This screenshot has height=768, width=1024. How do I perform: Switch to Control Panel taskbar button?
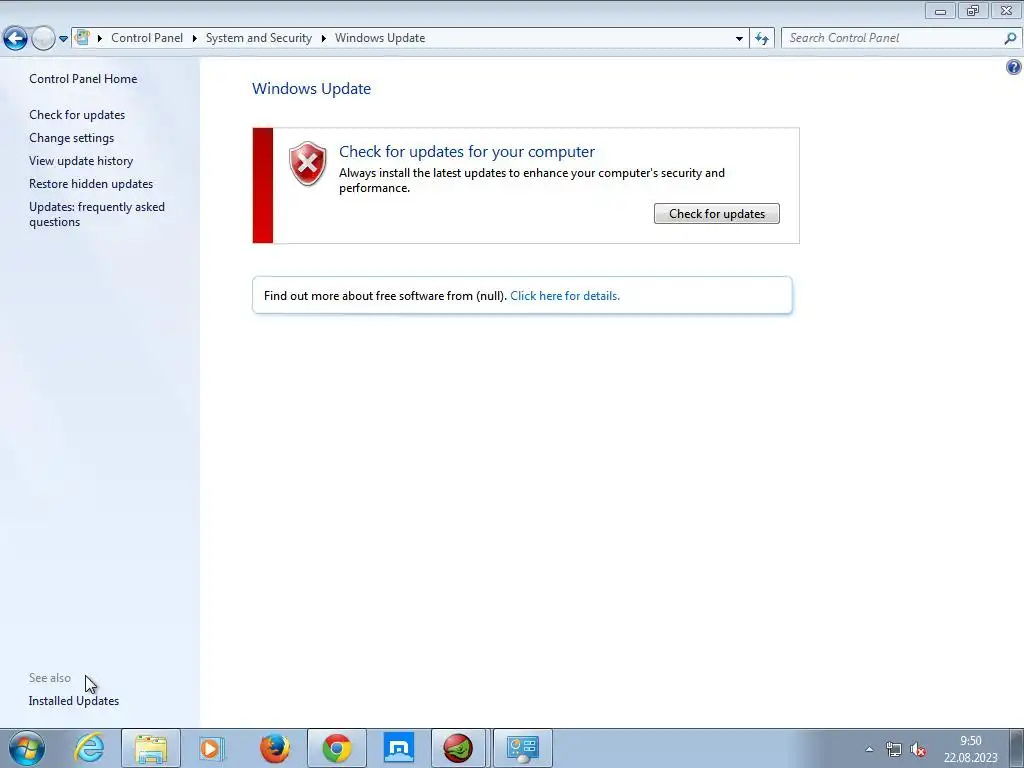[x=523, y=748]
